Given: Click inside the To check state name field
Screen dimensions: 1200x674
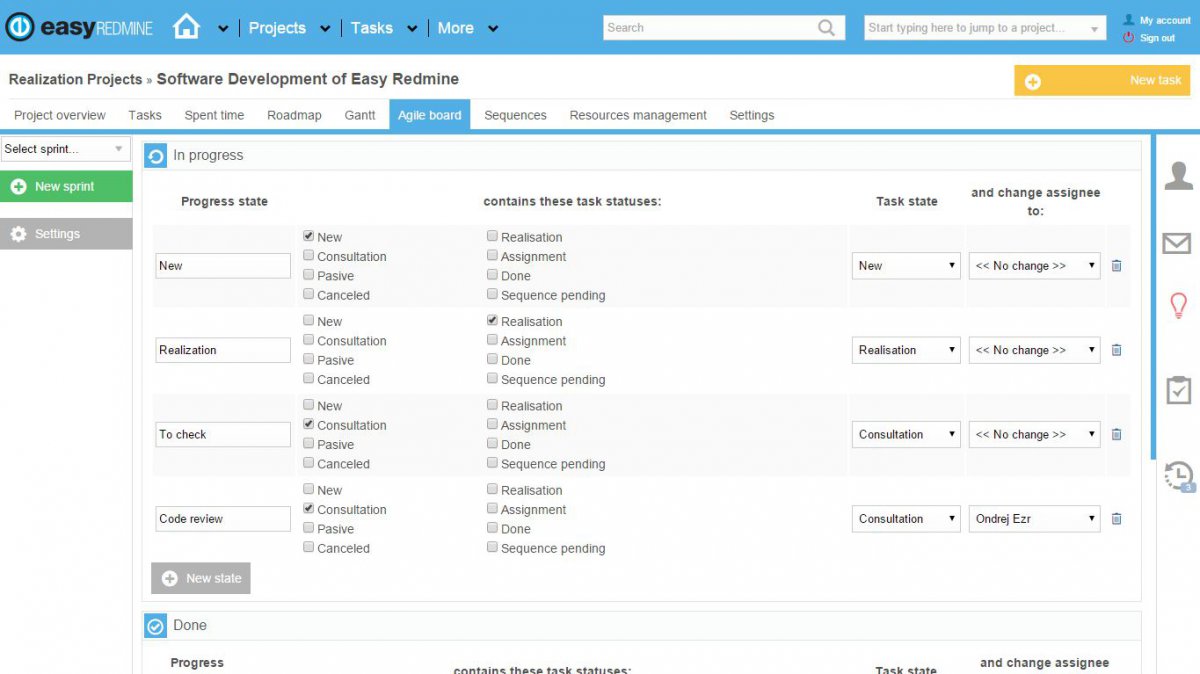Looking at the screenshot, I should coord(222,433).
